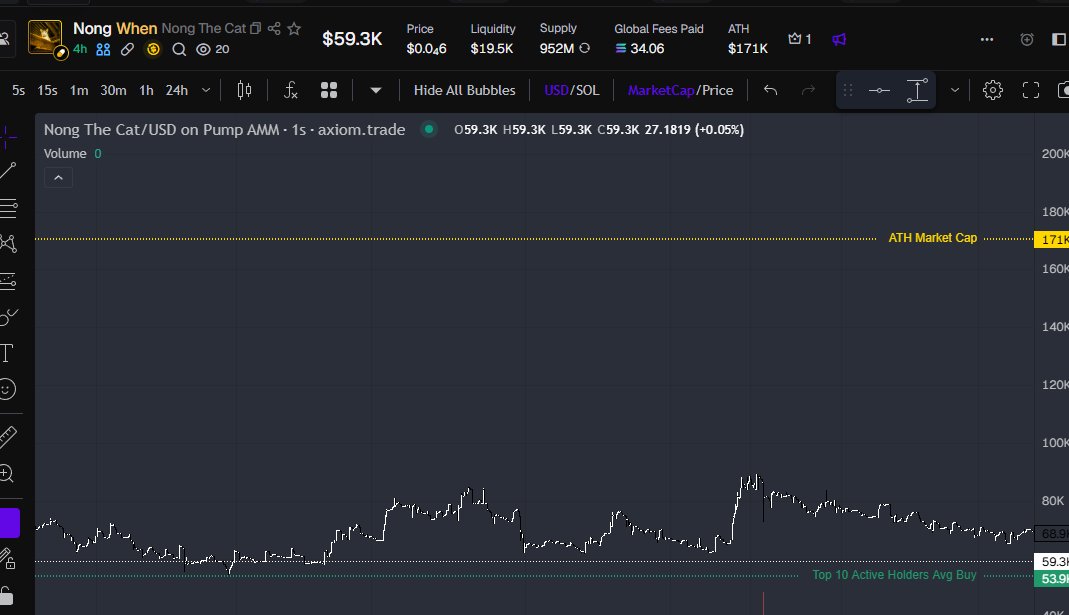Select the text T tool in left sidebar
1069x615 pixels.
point(7,353)
